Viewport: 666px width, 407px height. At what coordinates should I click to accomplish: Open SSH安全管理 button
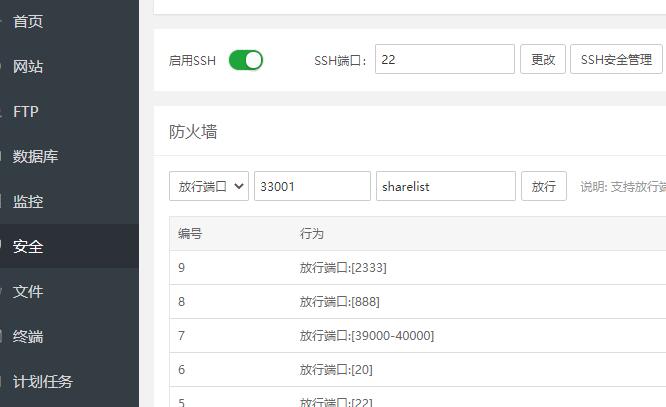click(616, 59)
